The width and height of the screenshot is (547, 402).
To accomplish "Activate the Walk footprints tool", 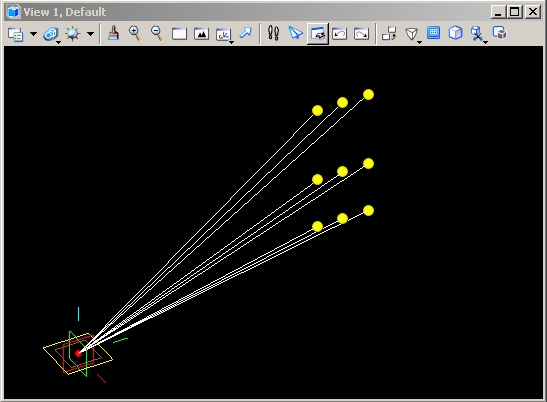I will coord(273,34).
